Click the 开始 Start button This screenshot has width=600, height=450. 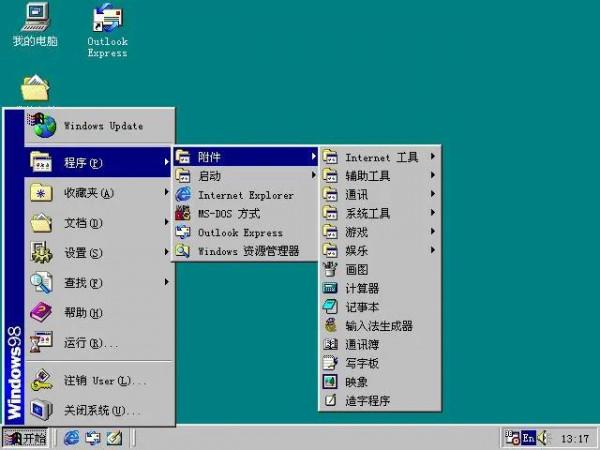pos(25,438)
